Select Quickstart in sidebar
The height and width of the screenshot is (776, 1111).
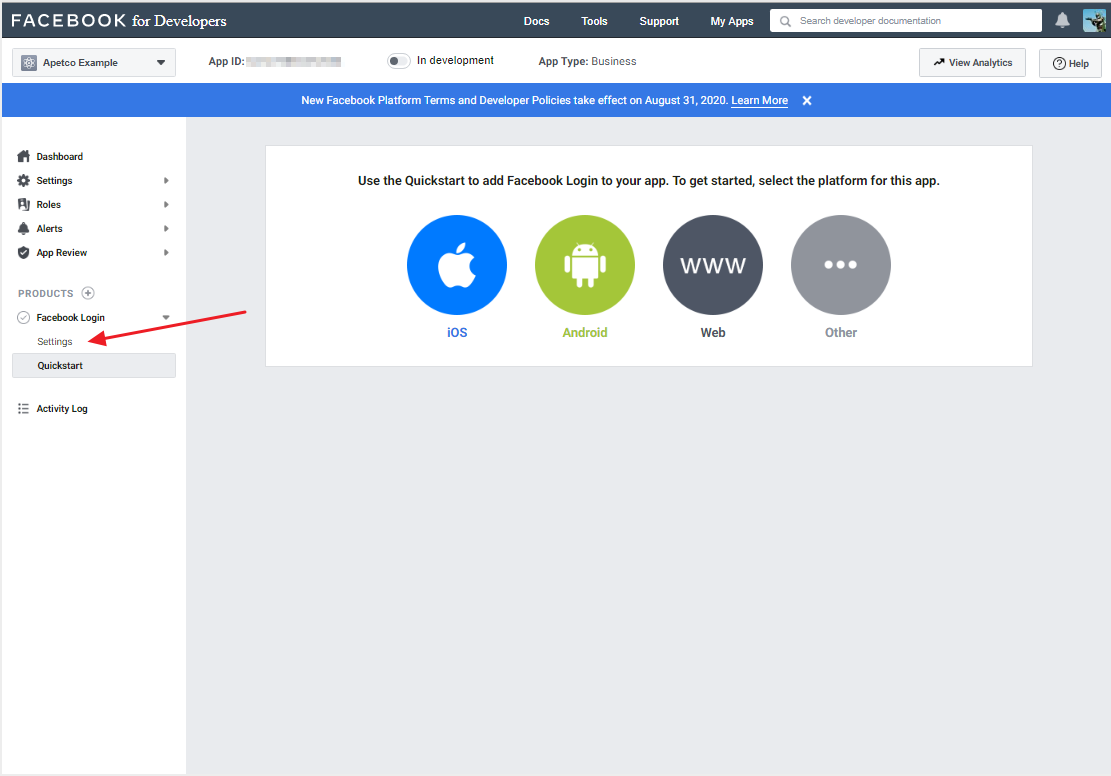[x=94, y=366]
